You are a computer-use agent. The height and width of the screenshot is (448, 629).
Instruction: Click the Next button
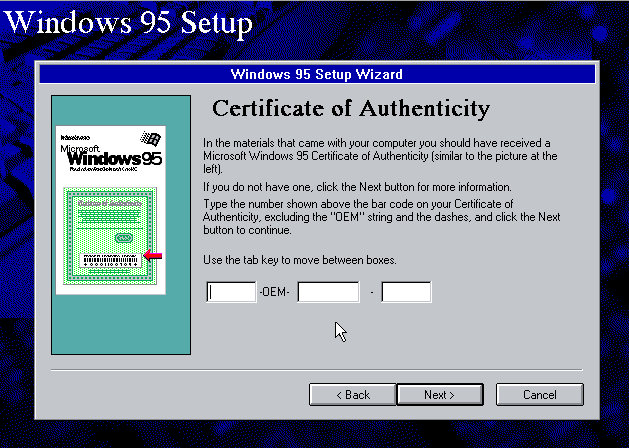click(438, 395)
